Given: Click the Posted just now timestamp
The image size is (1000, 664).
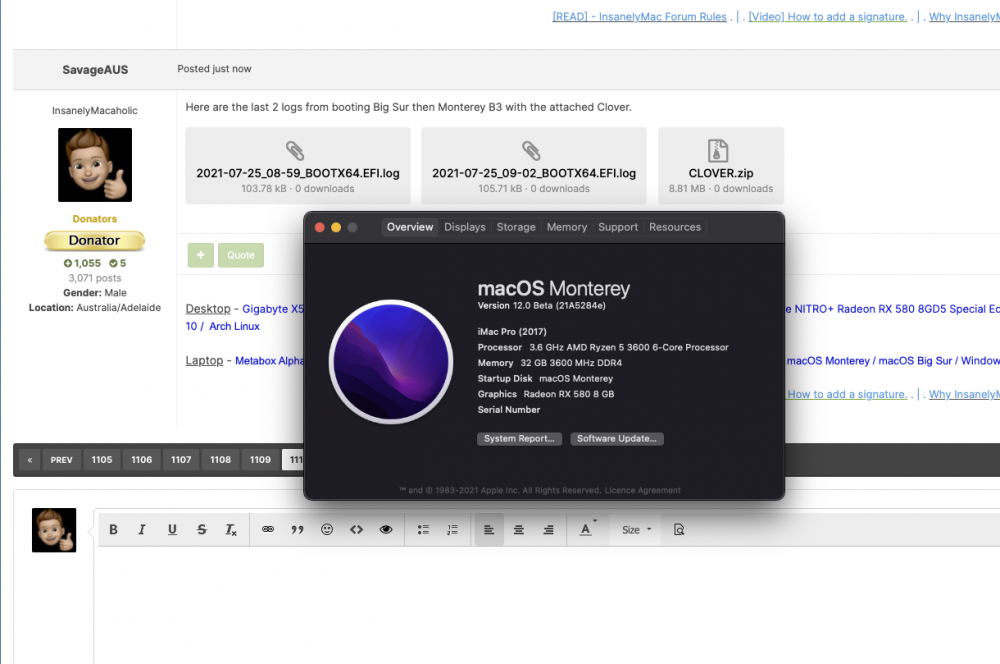Looking at the screenshot, I should [214, 69].
